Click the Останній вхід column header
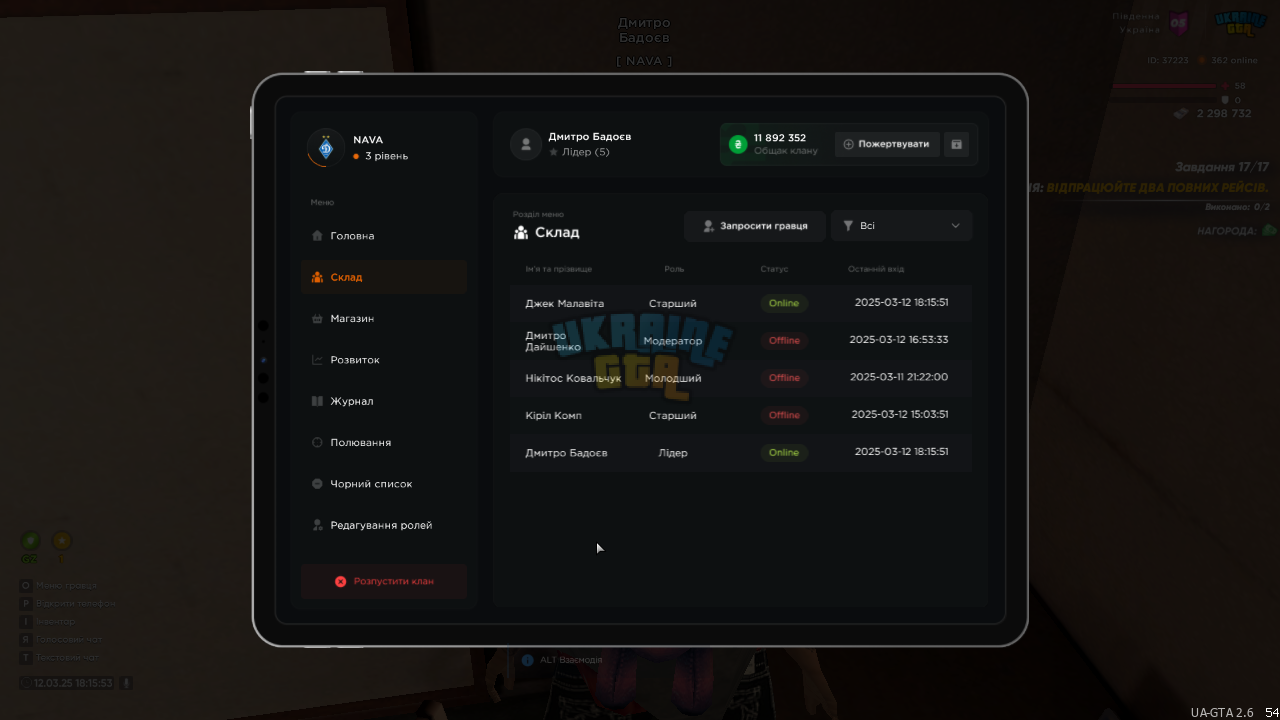This screenshot has width=1280, height=720. click(876, 269)
